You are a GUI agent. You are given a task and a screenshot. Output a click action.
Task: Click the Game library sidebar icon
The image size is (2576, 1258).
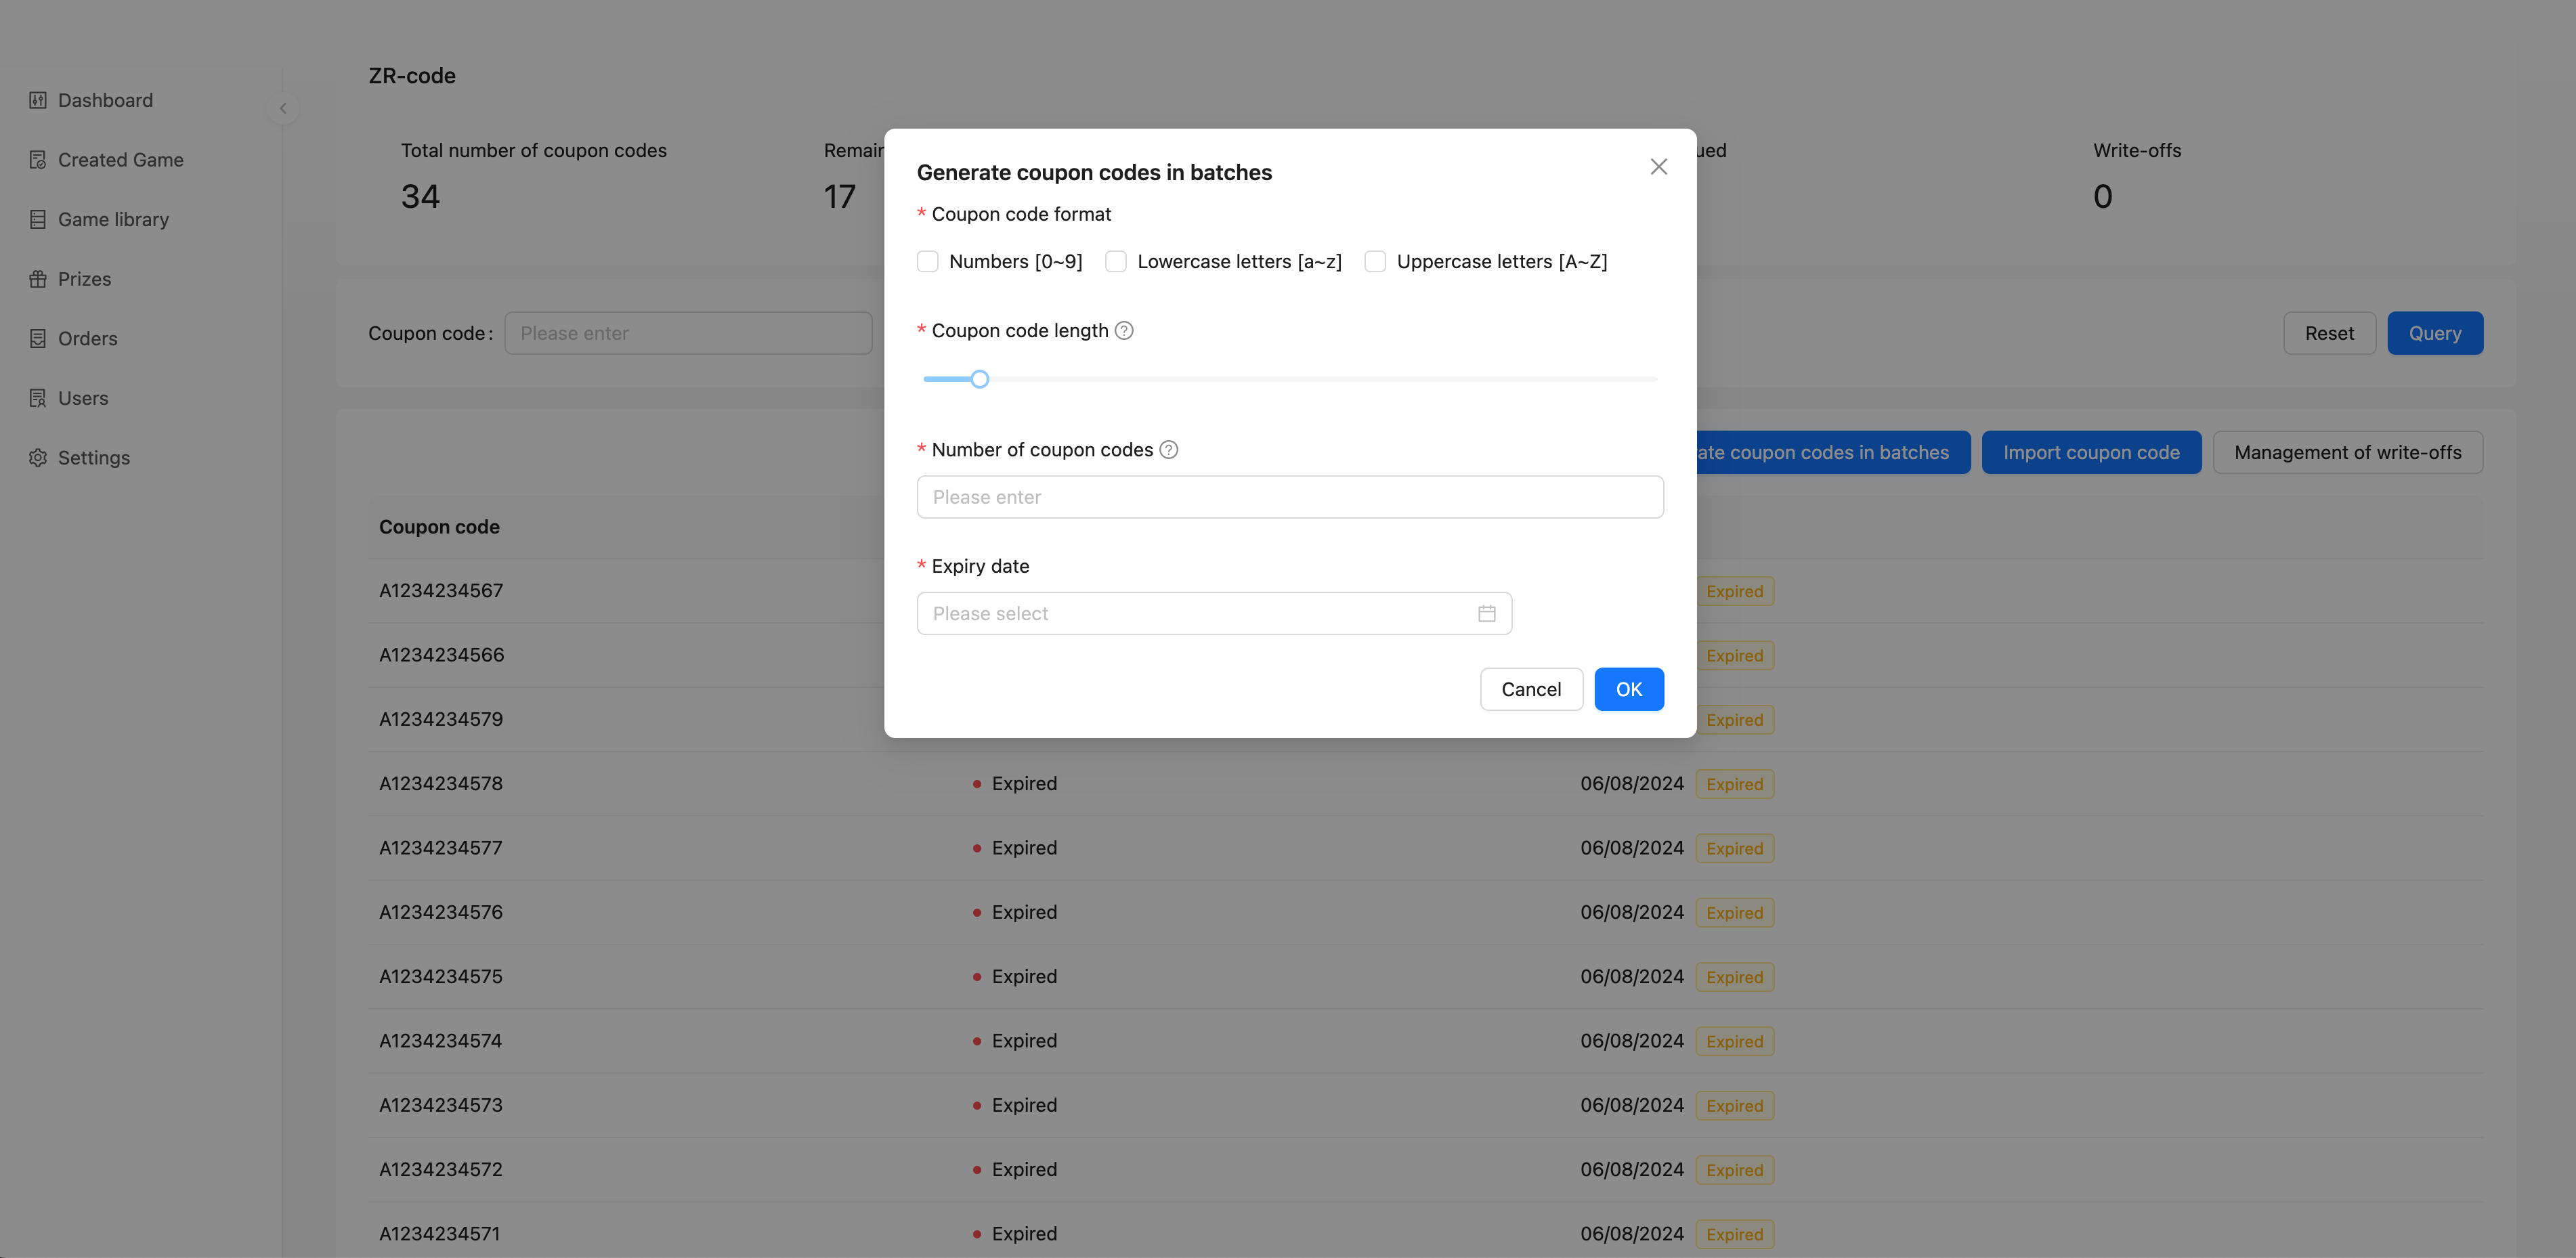38,219
